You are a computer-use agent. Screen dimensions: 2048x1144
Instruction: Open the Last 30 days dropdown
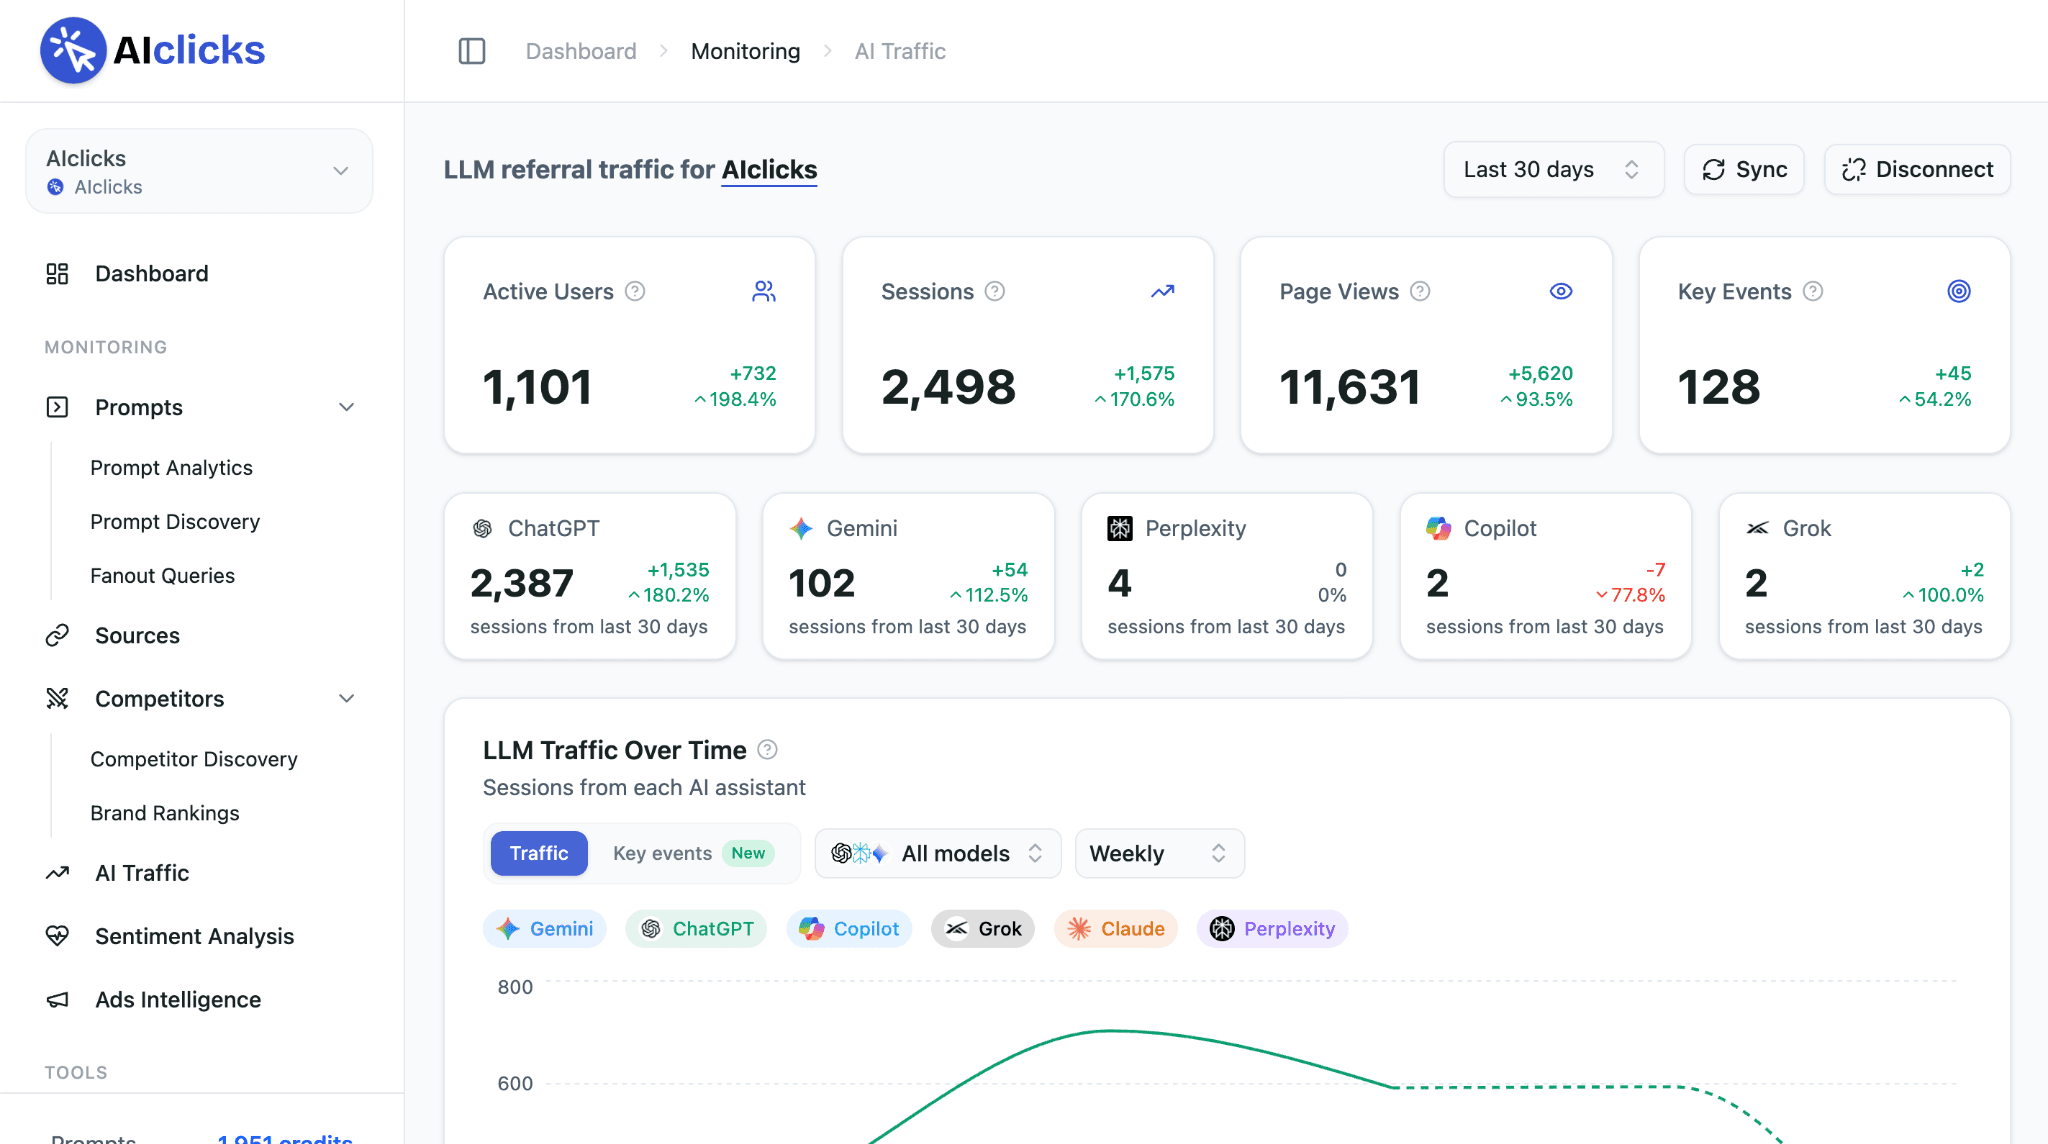(x=1554, y=170)
